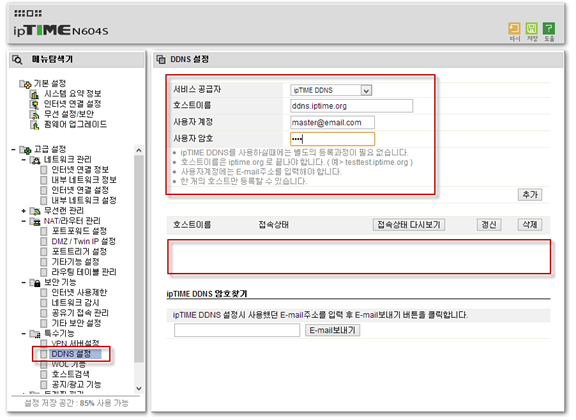The height and width of the screenshot is (420, 576).
Task: Click the E-mail address field for password recovery
Action: [237, 330]
